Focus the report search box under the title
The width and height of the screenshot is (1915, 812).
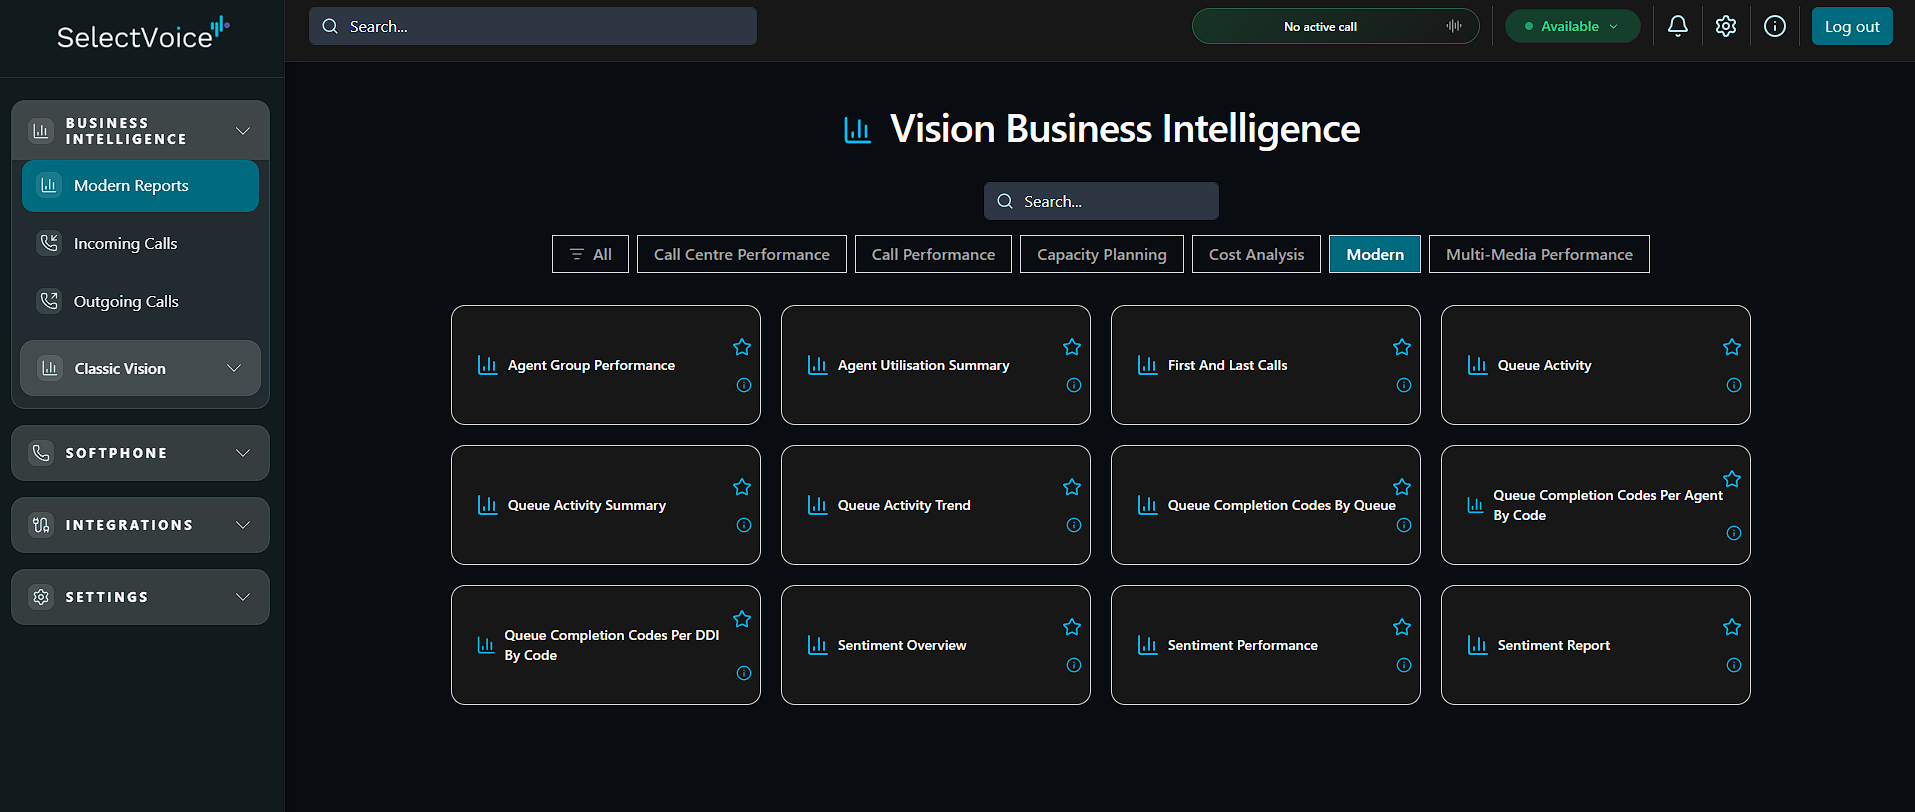[1101, 201]
